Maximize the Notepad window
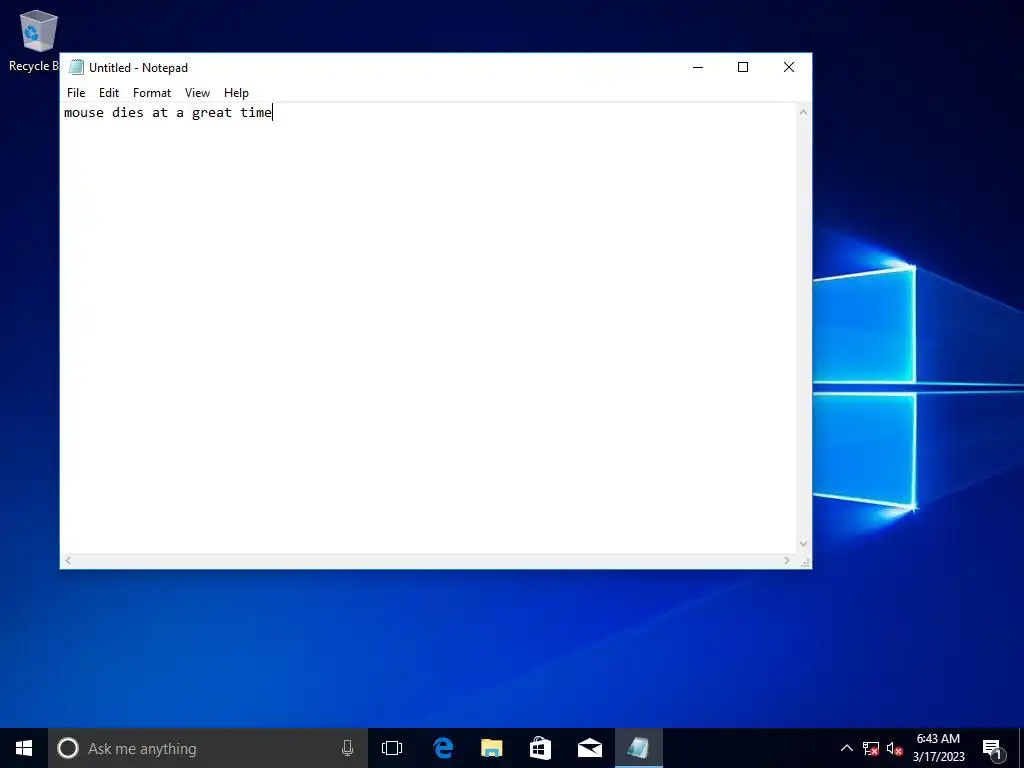Screen dimensions: 1024x768 point(743,67)
